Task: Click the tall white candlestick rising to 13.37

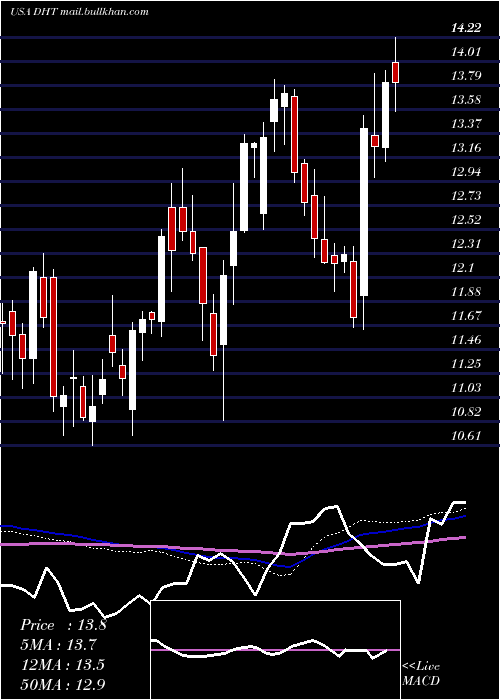Action: (x=364, y=212)
